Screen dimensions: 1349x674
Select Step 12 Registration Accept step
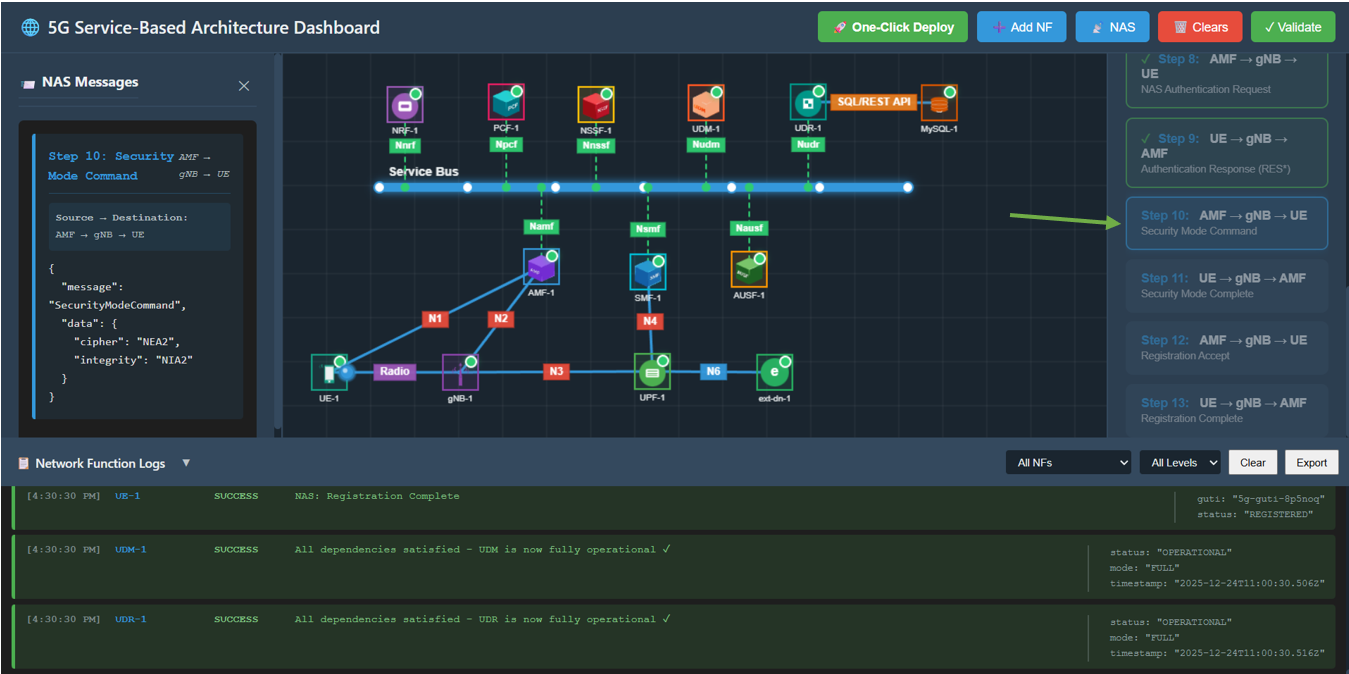point(1226,347)
